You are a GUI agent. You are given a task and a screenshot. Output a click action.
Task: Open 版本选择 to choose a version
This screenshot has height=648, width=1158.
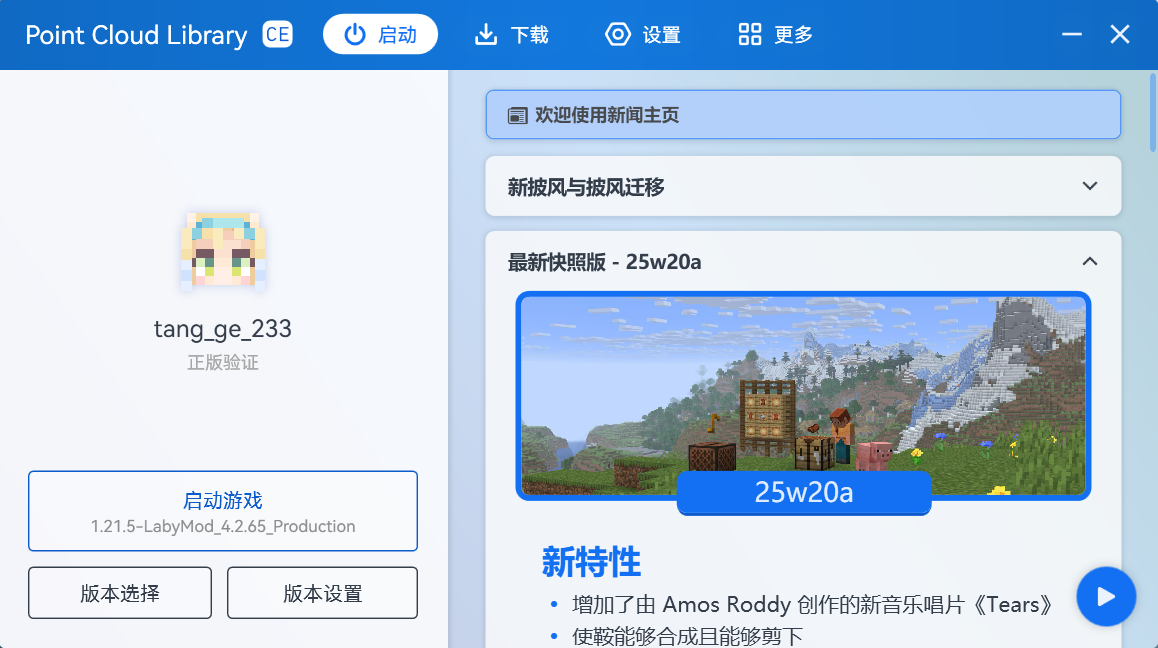coord(120,593)
